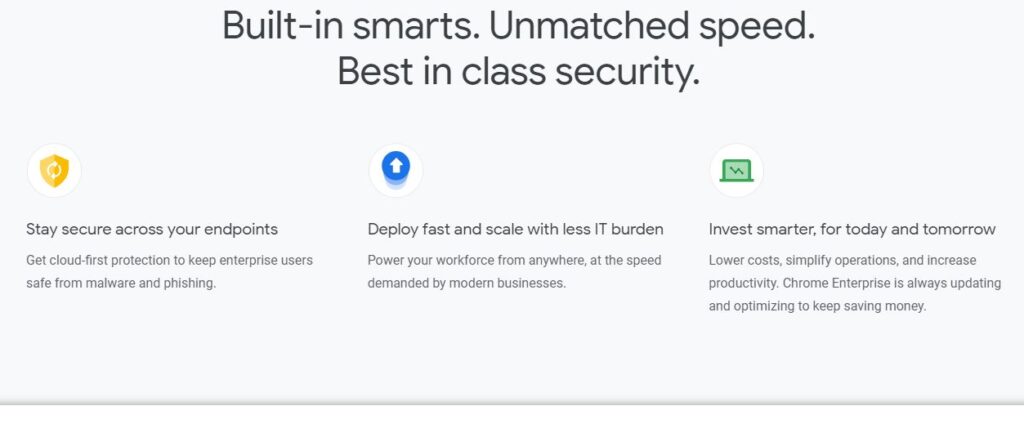Select 'Deploy fast and scale with less IT burden'

click(x=515, y=229)
